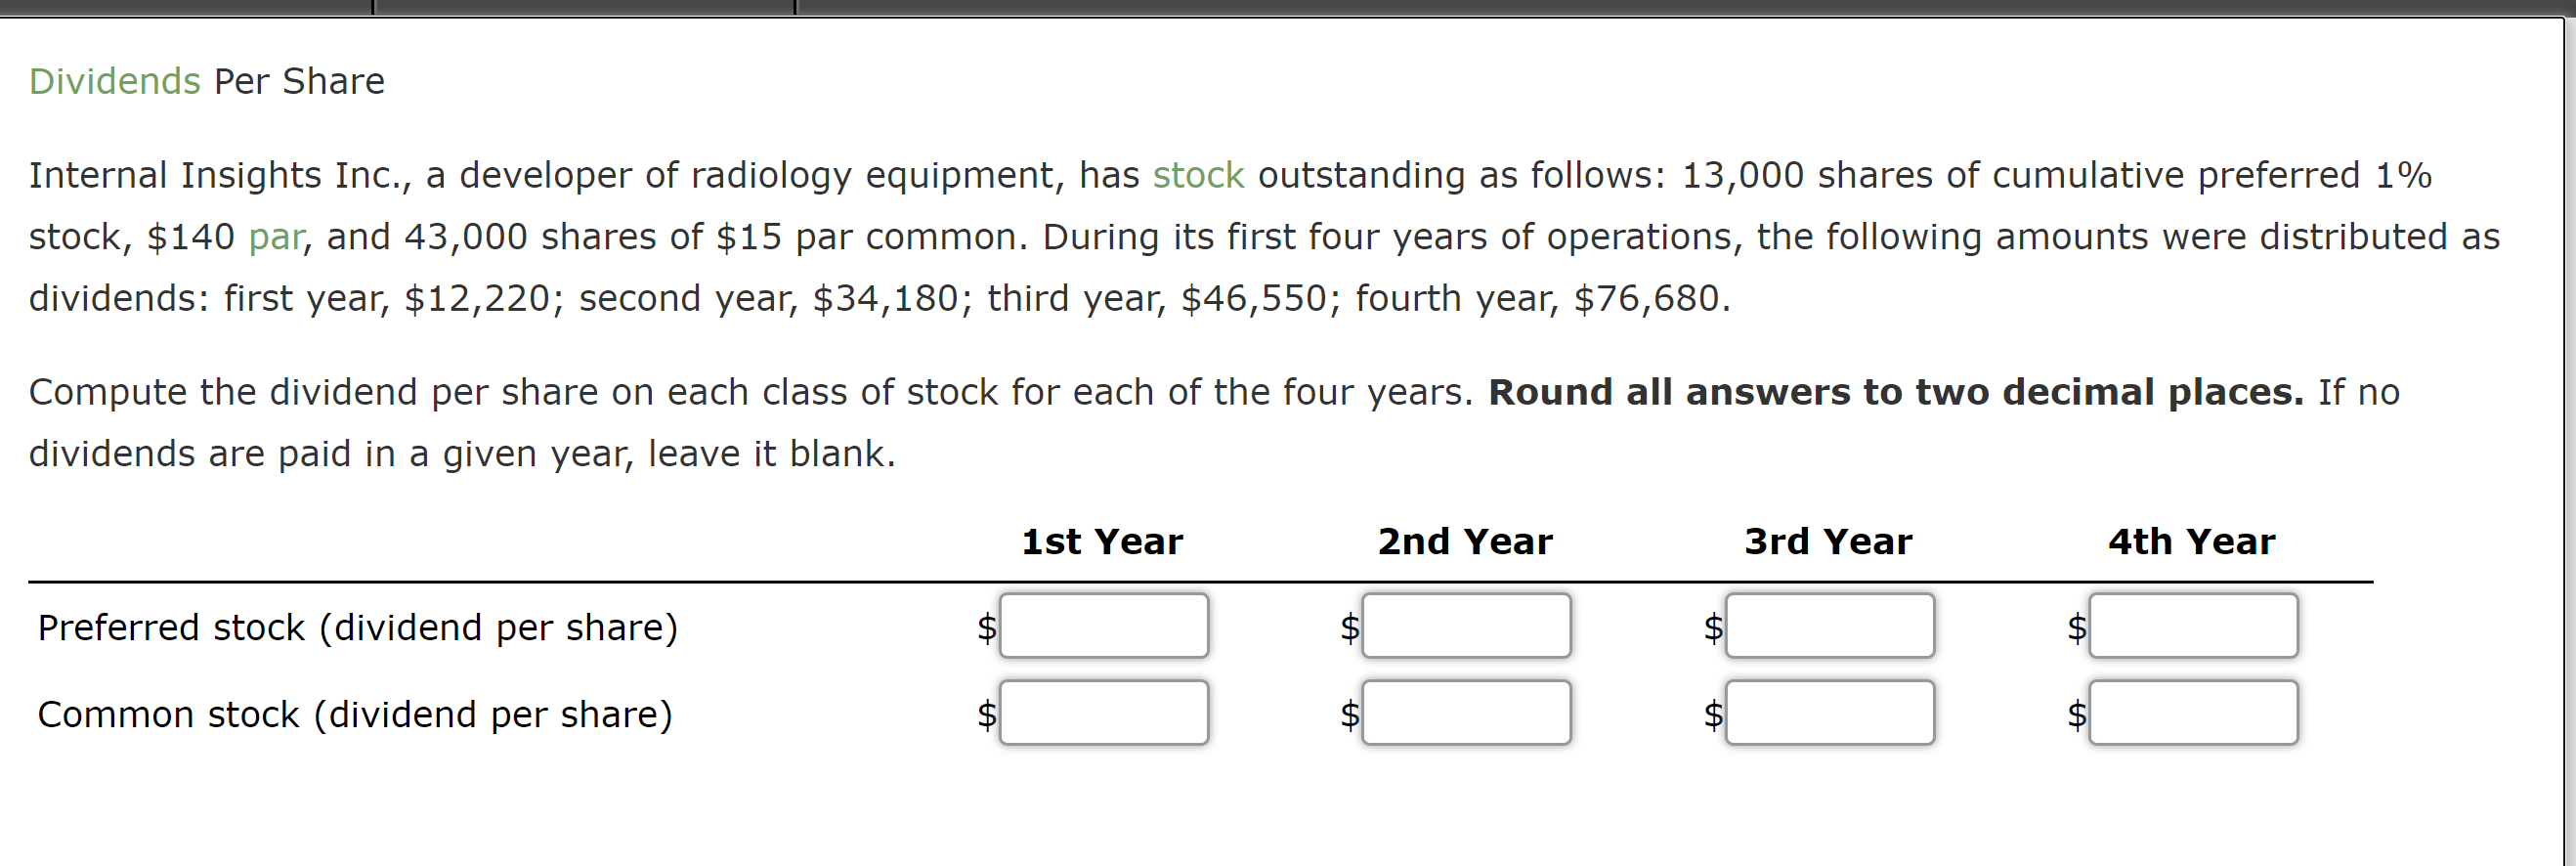Click the '4th Year' column header
This screenshot has width=2576, height=866.
(x=2192, y=541)
